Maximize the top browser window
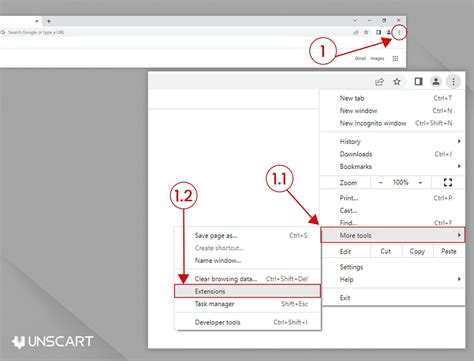Screen dimensions: 474x361 pyautogui.click(x=384, y=20)
